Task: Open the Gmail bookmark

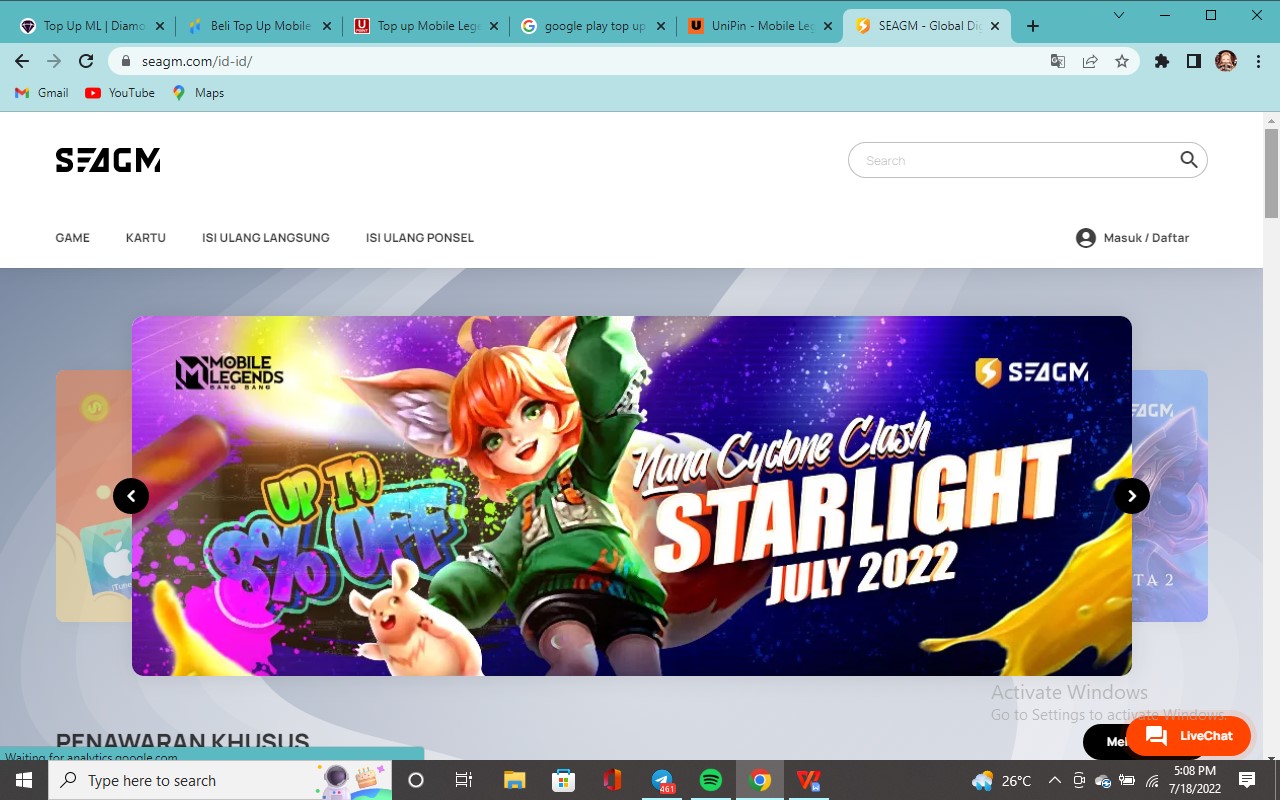Action: (42, 93)
